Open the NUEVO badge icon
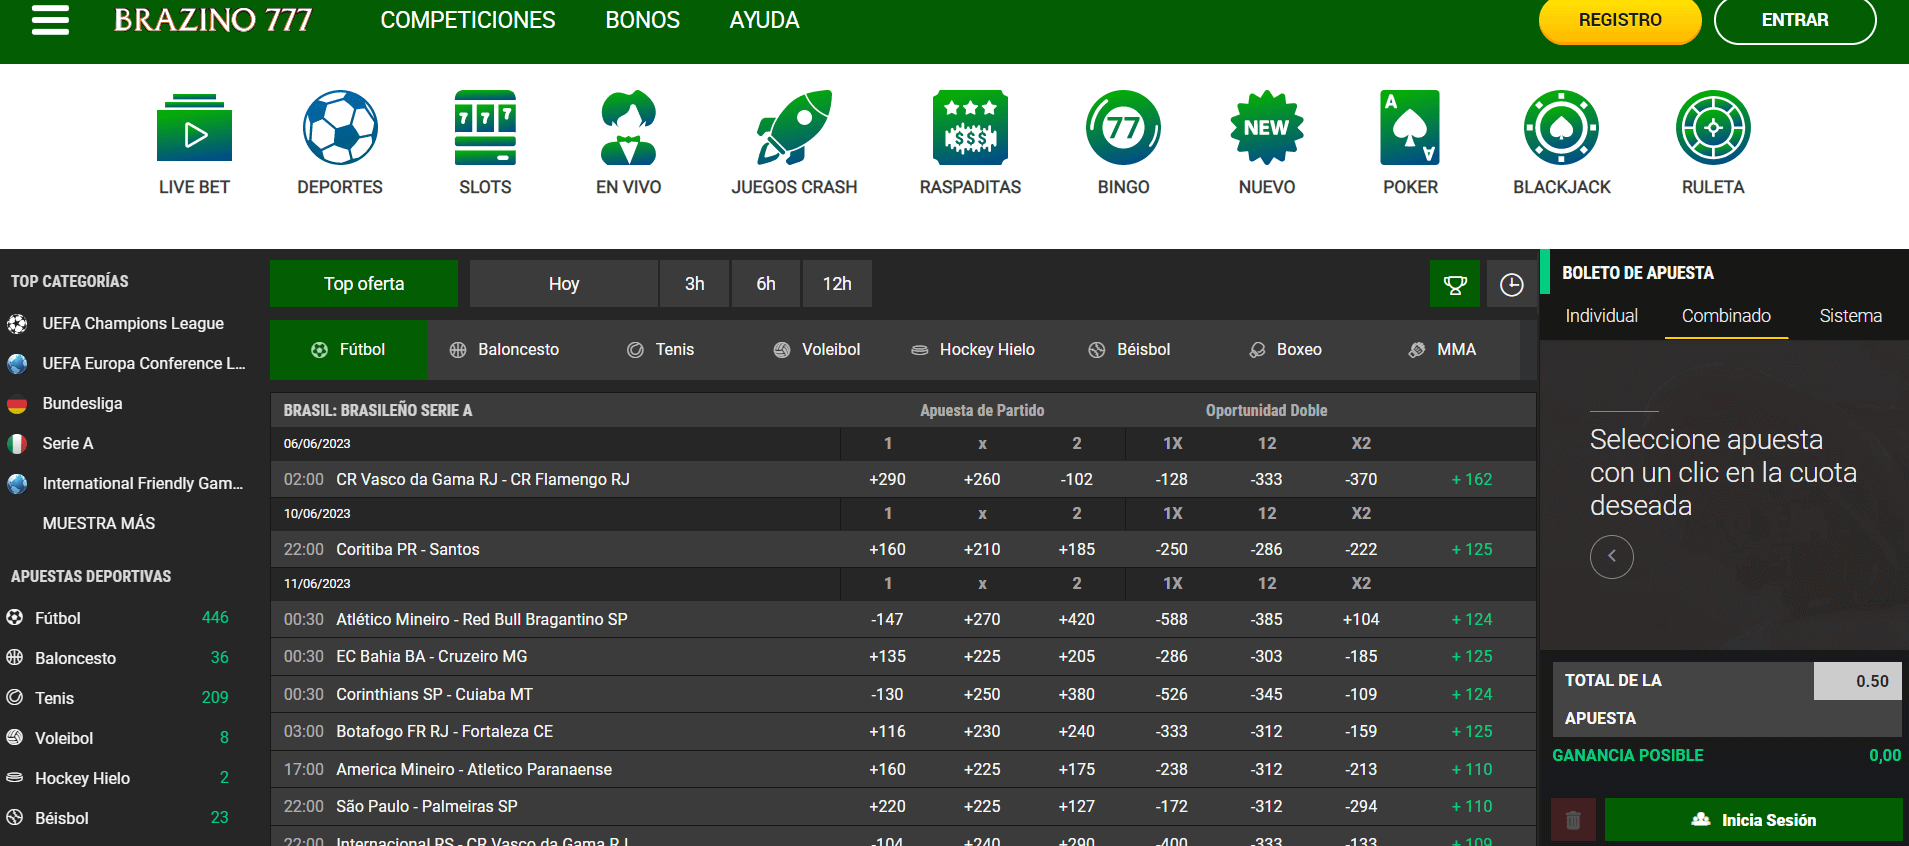The width and height of the screenshot is (1909, 846). click(1267, 128)
